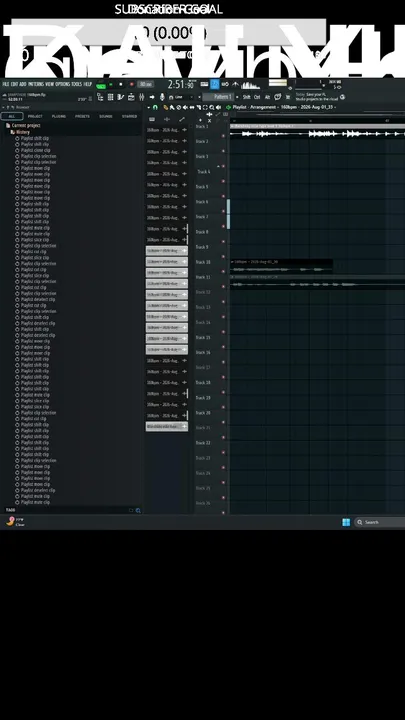The height and width of the screenshot is (720, 405).
Task: Select the playlist Zoom magnifier tool
Action: pos(212,107)
